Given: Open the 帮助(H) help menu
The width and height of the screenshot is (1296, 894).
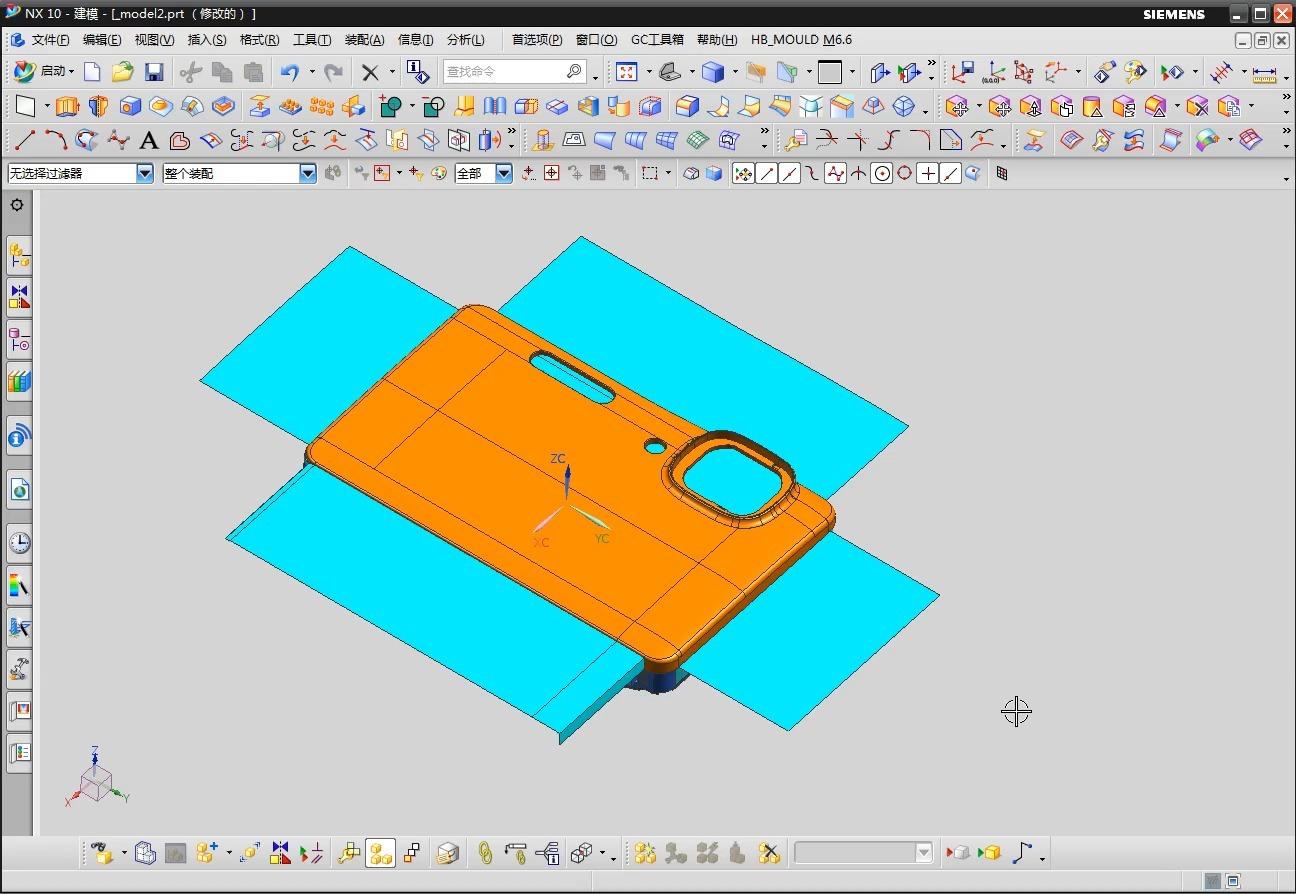Looking at the screenshot, I should click(x=717, y=40).
